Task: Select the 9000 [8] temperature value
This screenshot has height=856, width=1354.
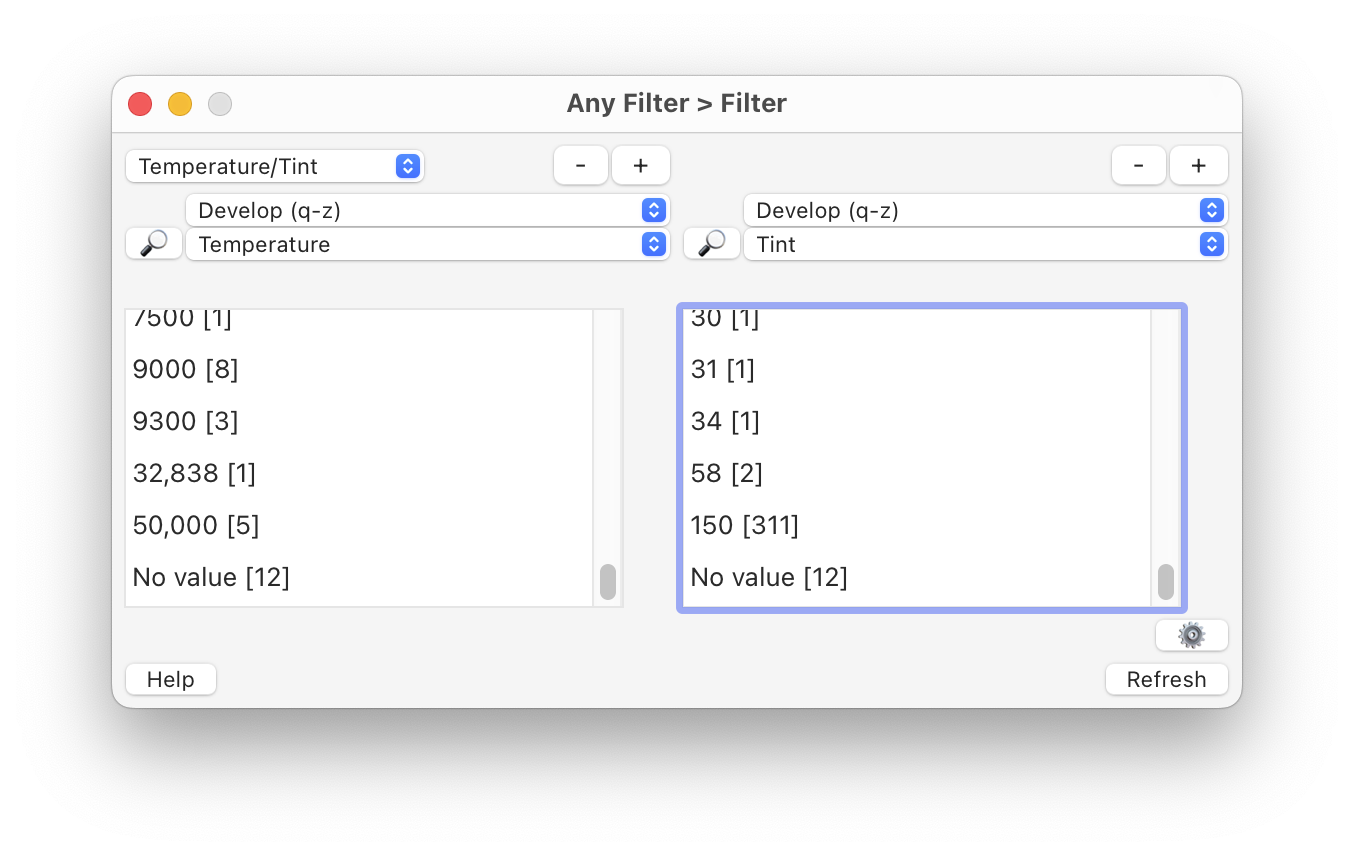Action: click(186, 369)
